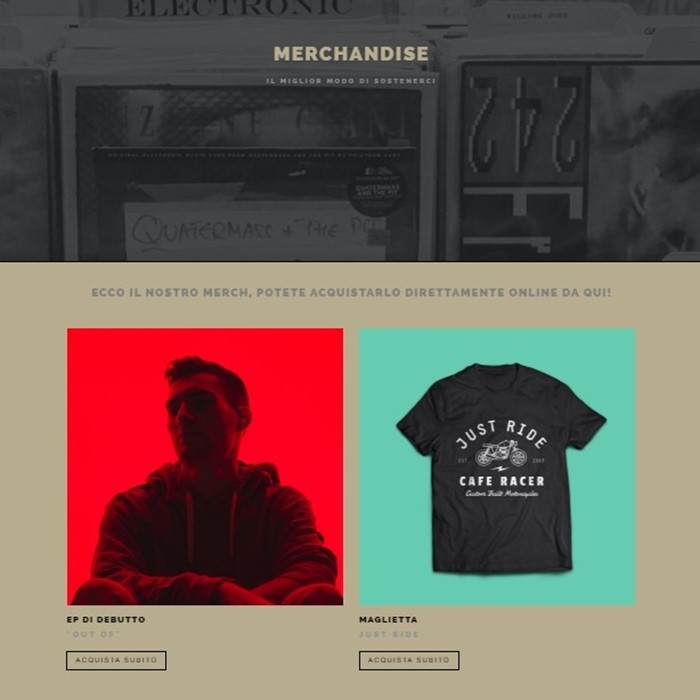Click the motorcycle graphic on the t-shirt

500,454
